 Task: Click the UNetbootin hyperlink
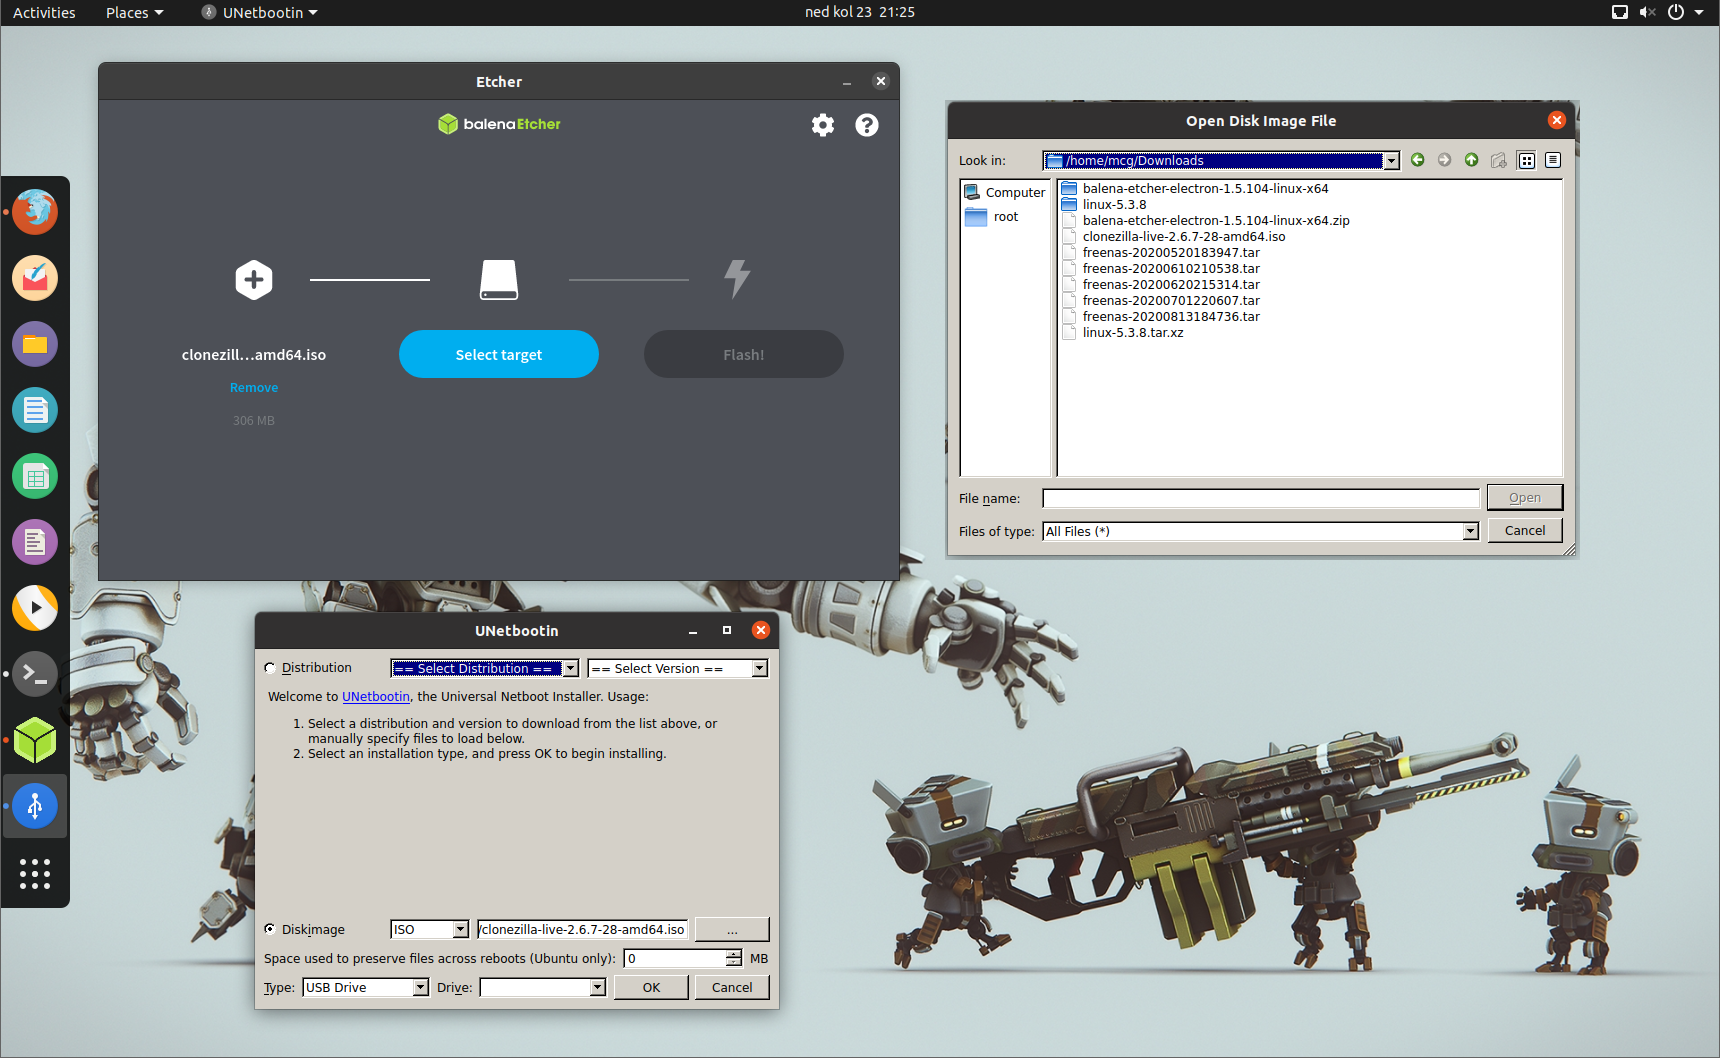(376, 697)
